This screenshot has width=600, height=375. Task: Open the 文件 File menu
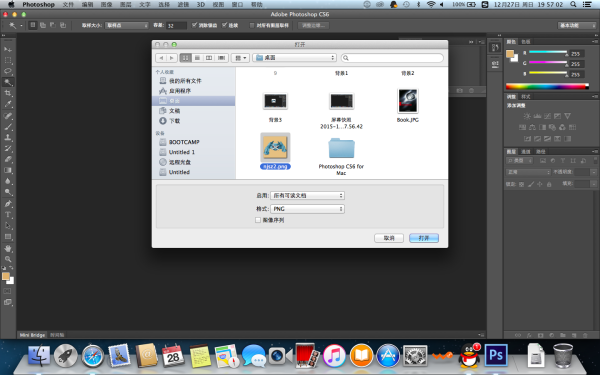tap(68, 5)
